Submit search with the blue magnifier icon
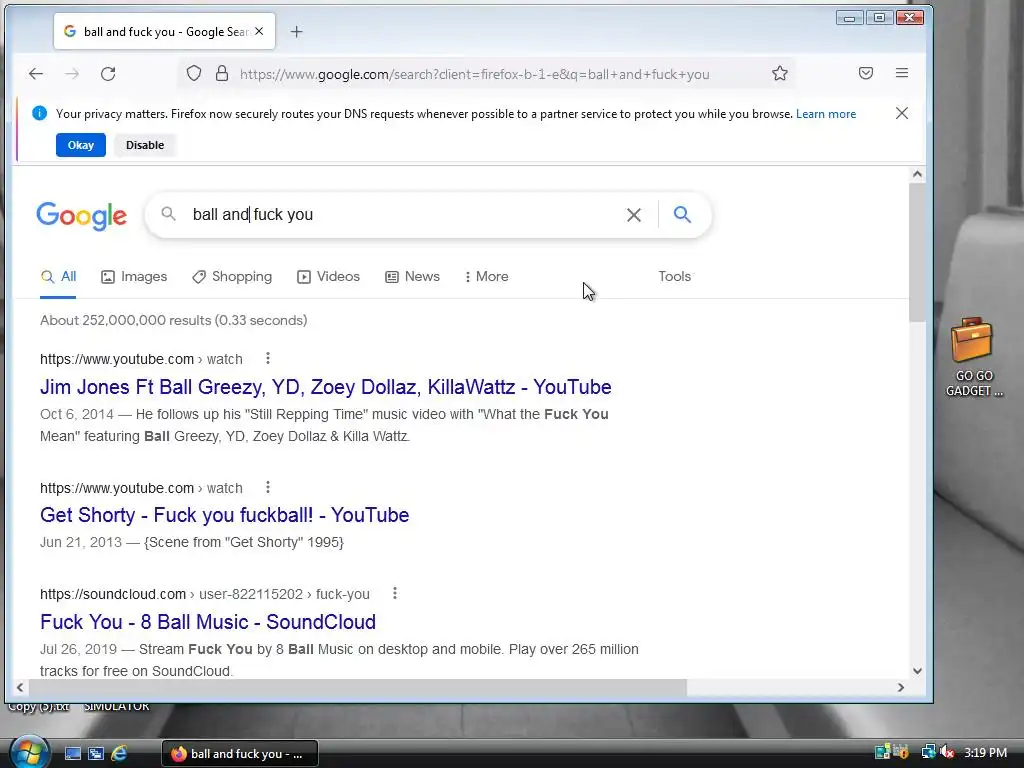The width and height of the screenshot is (1024, 768). pos(682,214)
